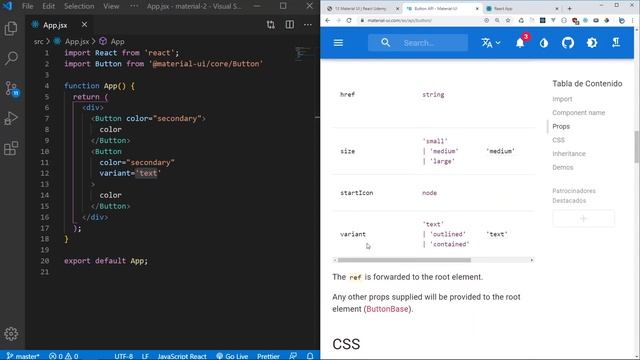The width and height of the screenshot is (640, 360).
Task: Open the Material-UI language dropdown
Action: tap(491, 43)
